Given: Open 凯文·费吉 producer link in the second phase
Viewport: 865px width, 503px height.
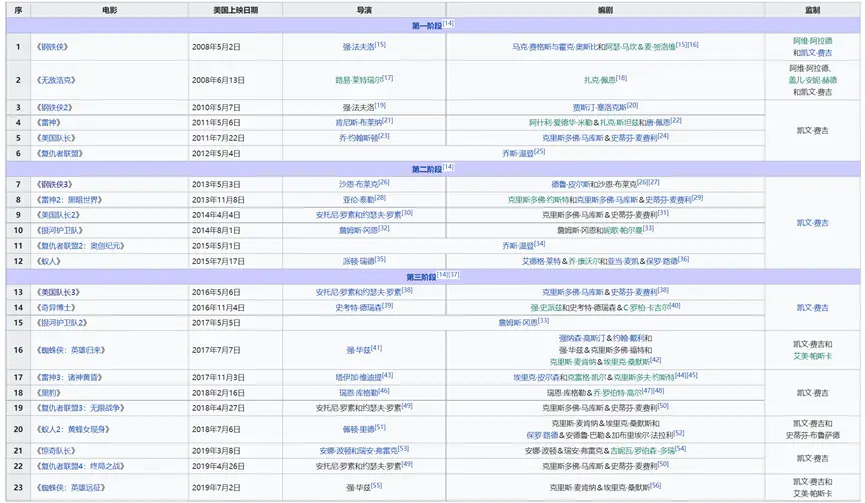Looking at the screenshot, I should pyautogui.click(x=813, y=223).
